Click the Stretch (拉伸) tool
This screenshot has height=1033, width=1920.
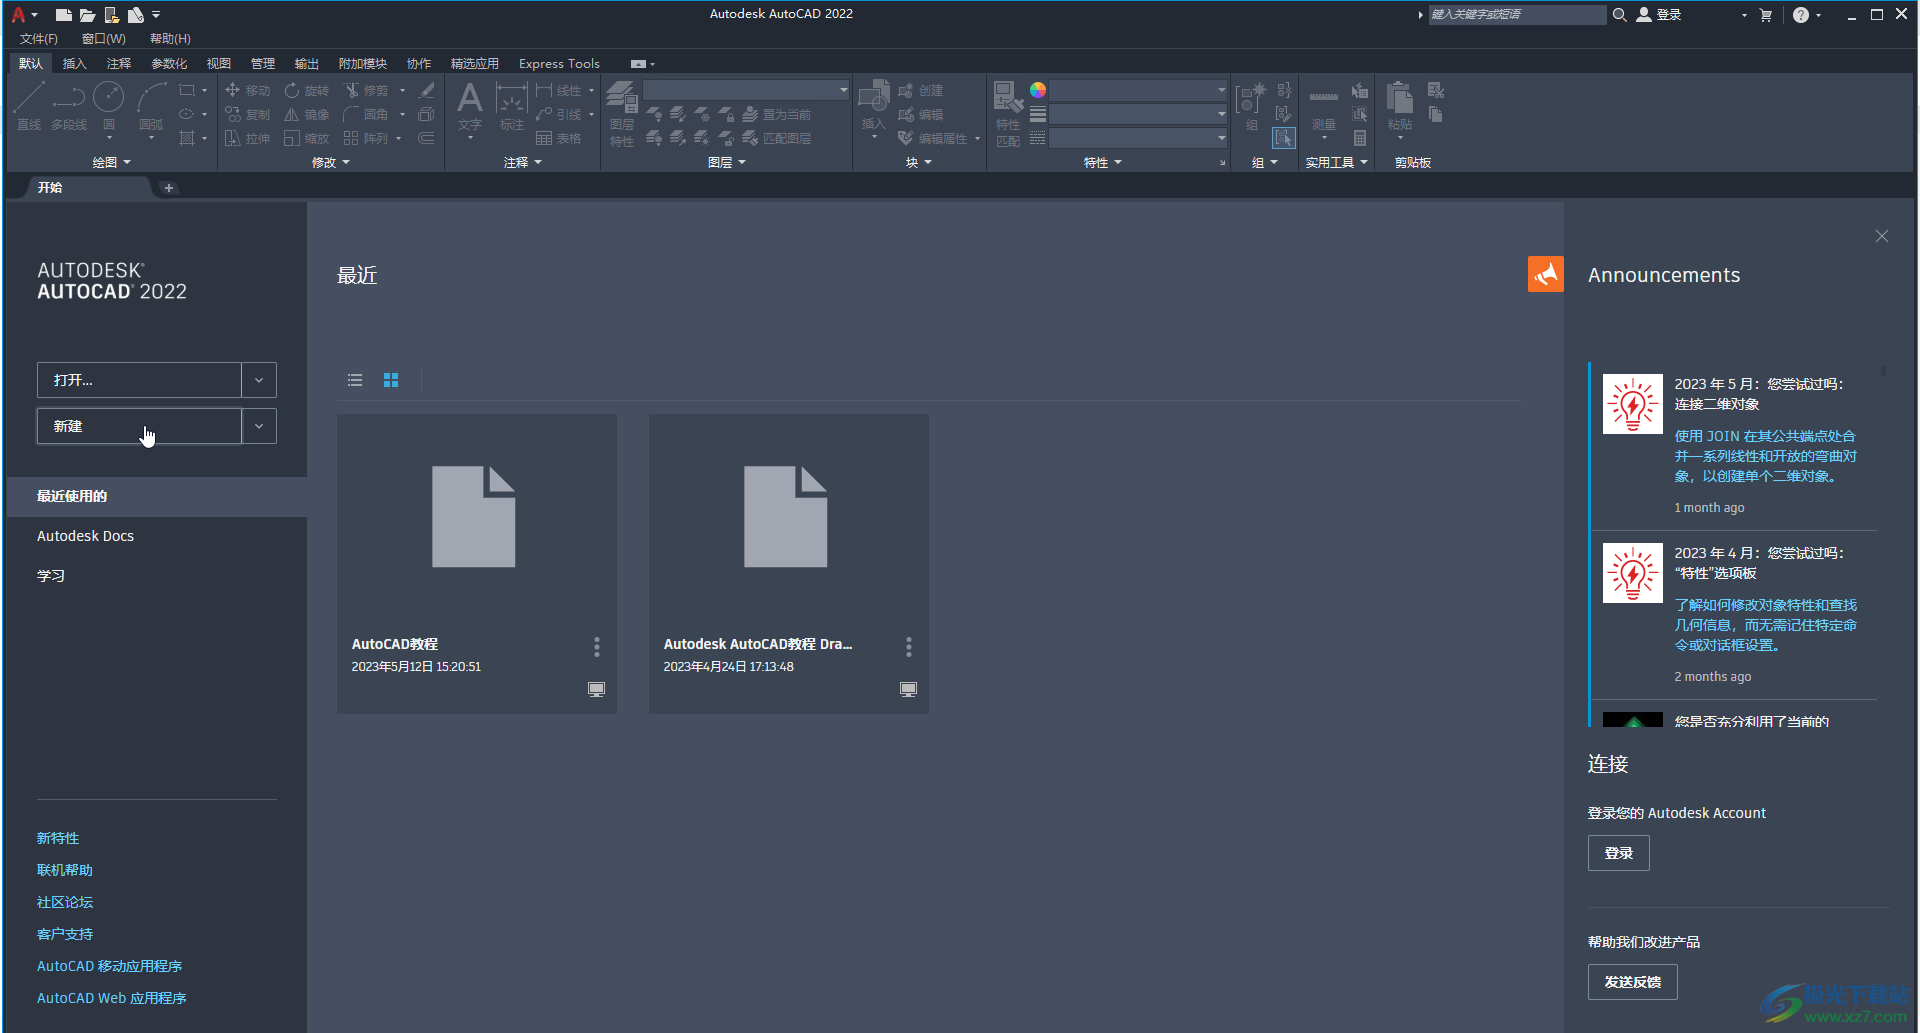coord(248,138)
